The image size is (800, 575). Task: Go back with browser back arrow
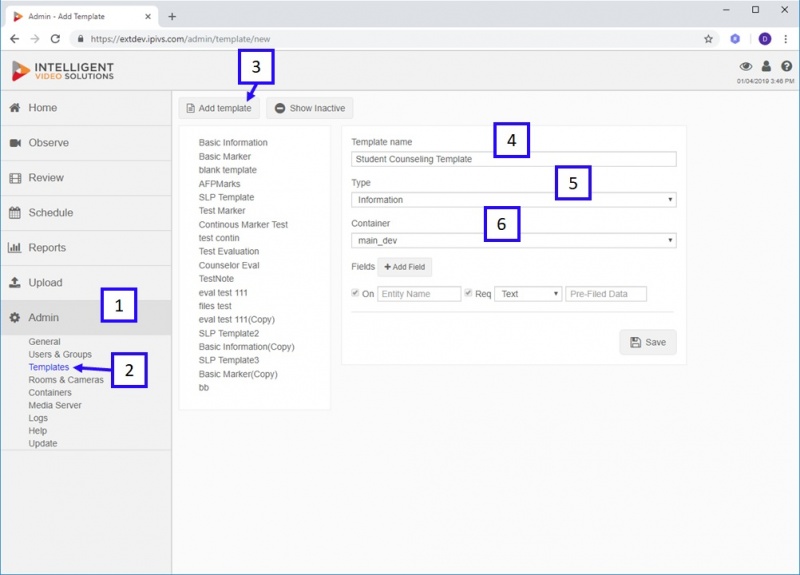click(x=14, y=39)
